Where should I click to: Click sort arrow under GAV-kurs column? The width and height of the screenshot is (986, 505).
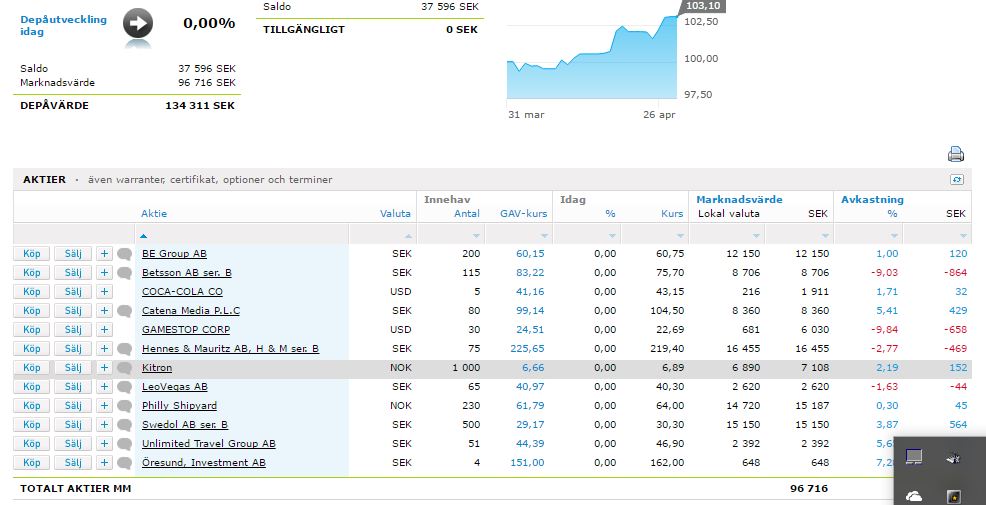coord(544,236)
